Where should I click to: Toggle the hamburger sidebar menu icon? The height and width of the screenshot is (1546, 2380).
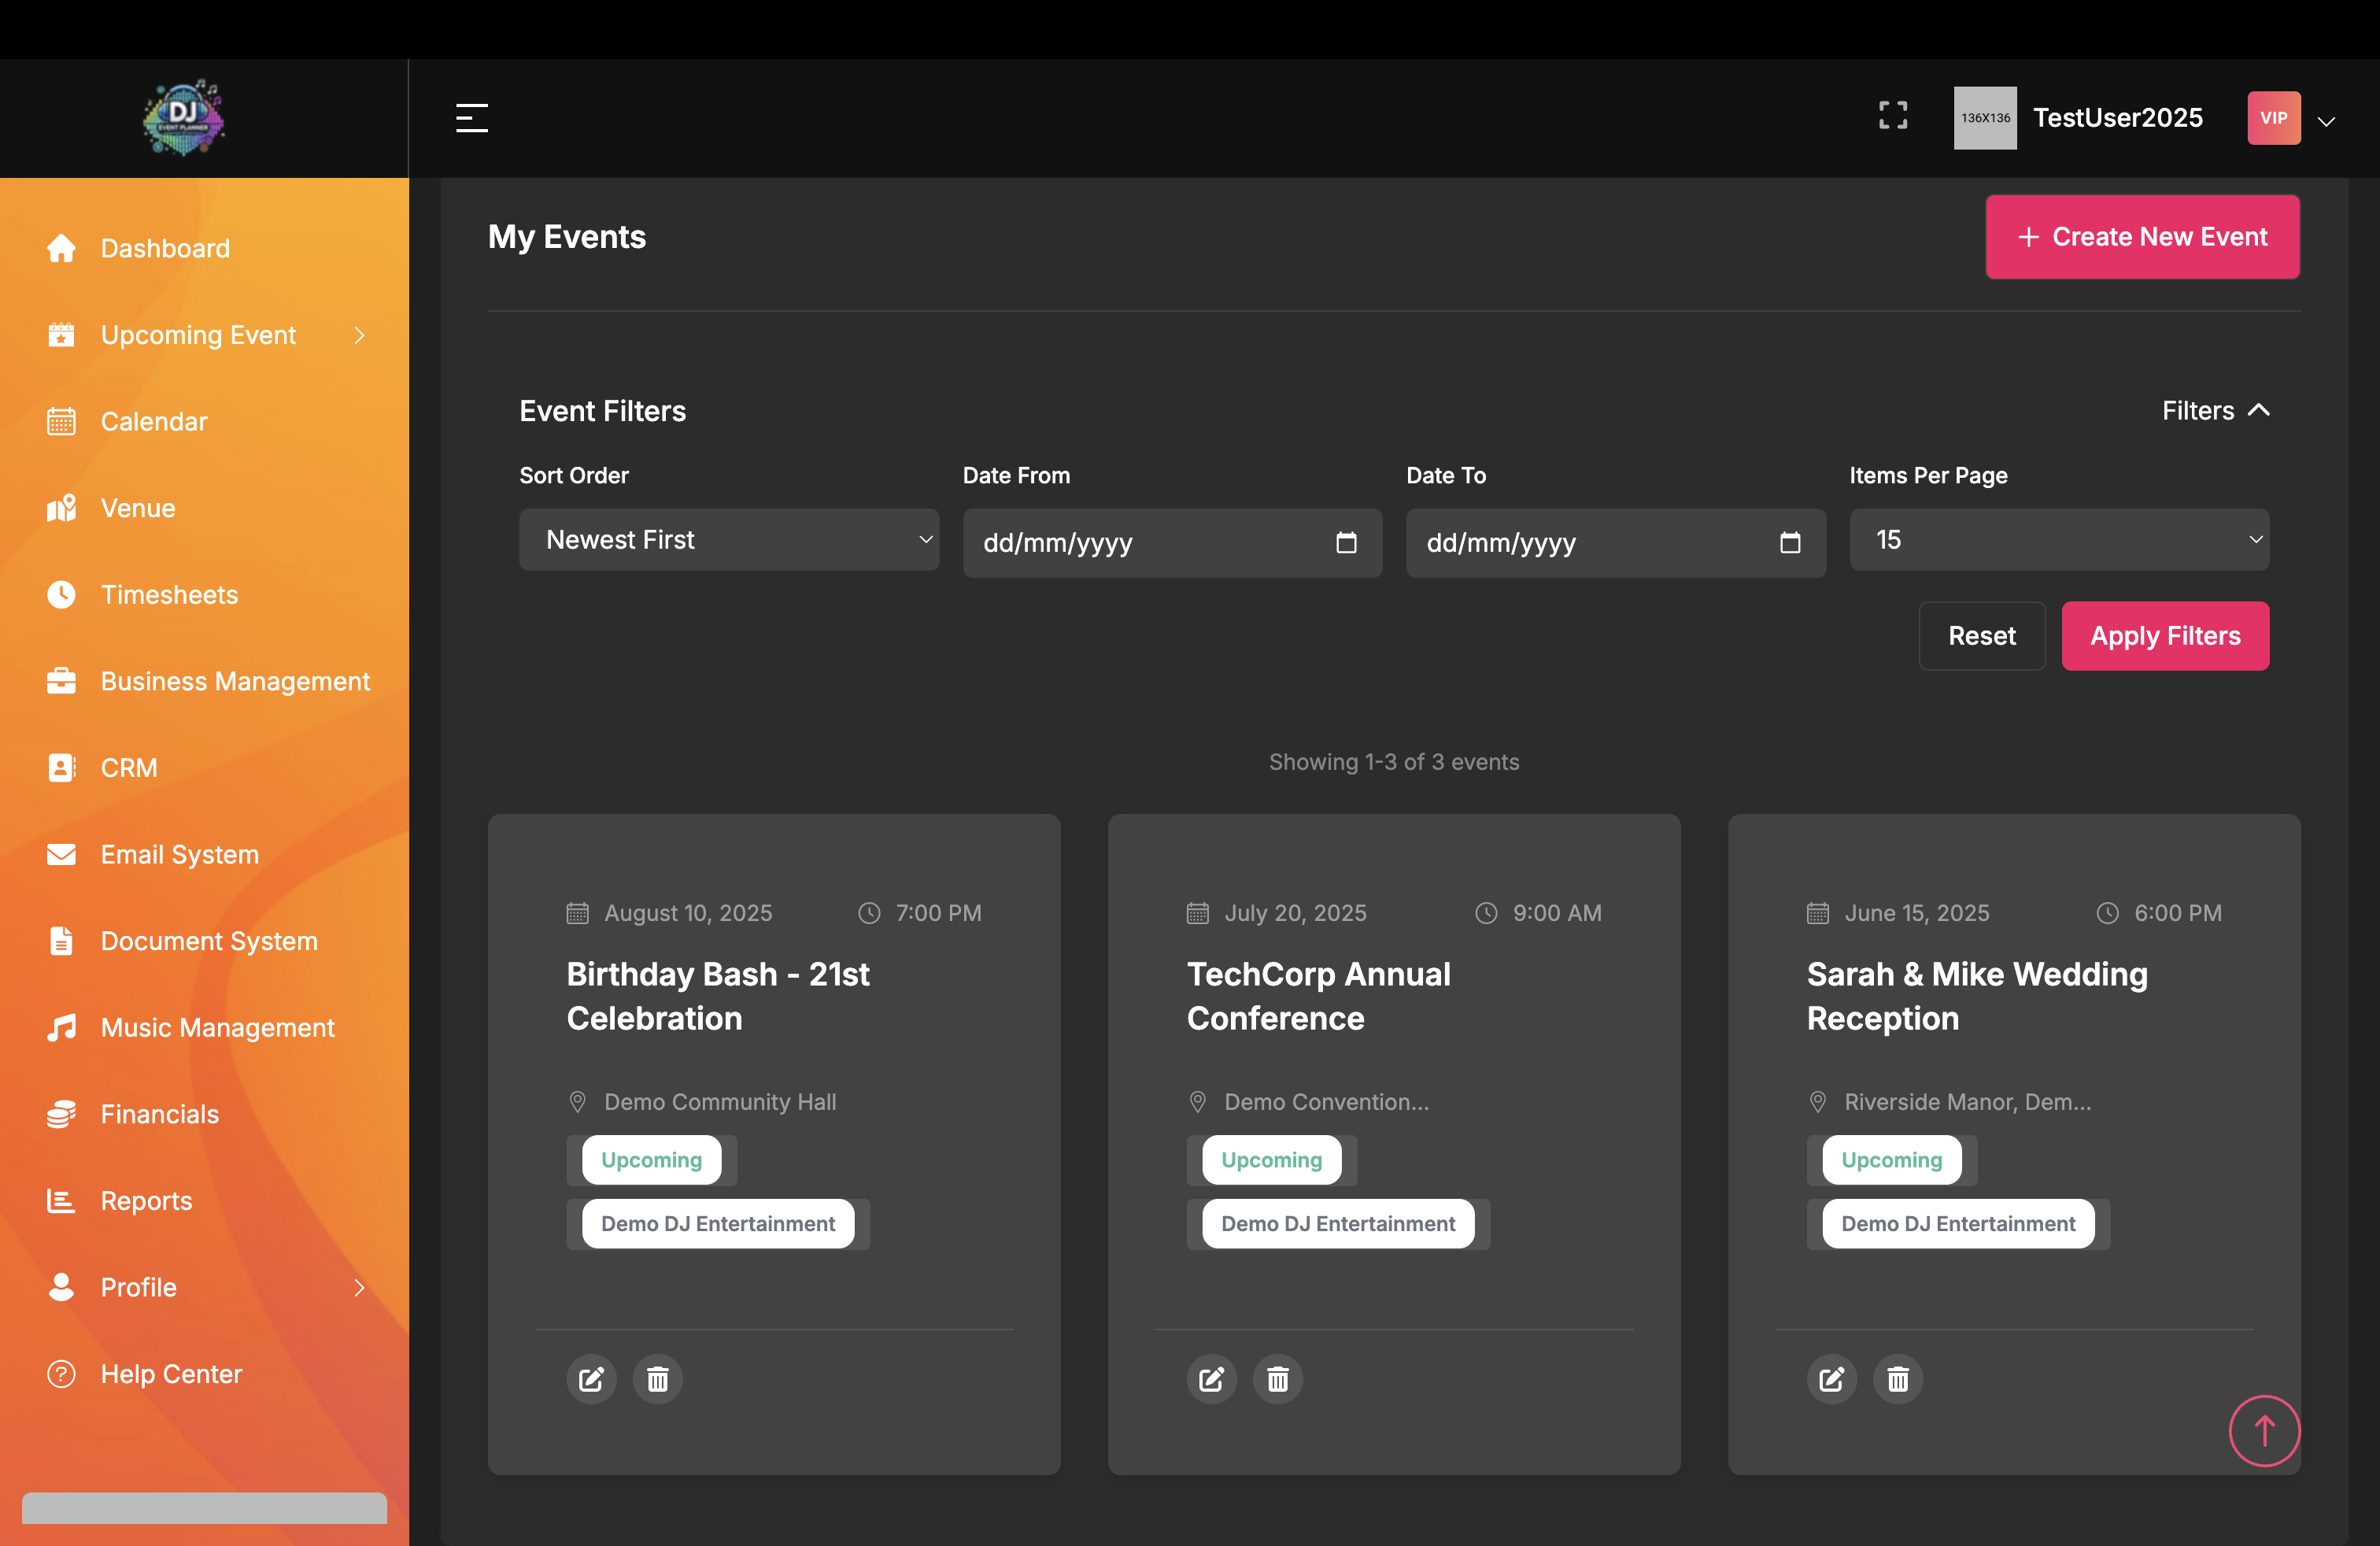(x=472, y=118)
